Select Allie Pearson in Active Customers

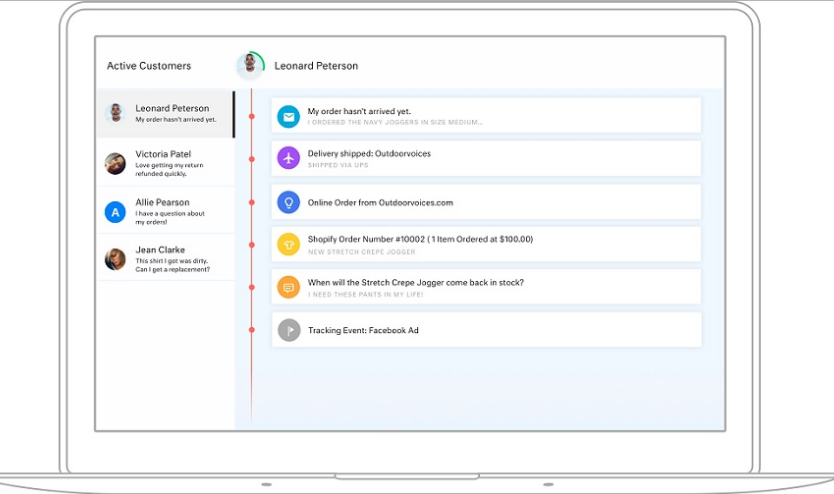coord(165,211)
